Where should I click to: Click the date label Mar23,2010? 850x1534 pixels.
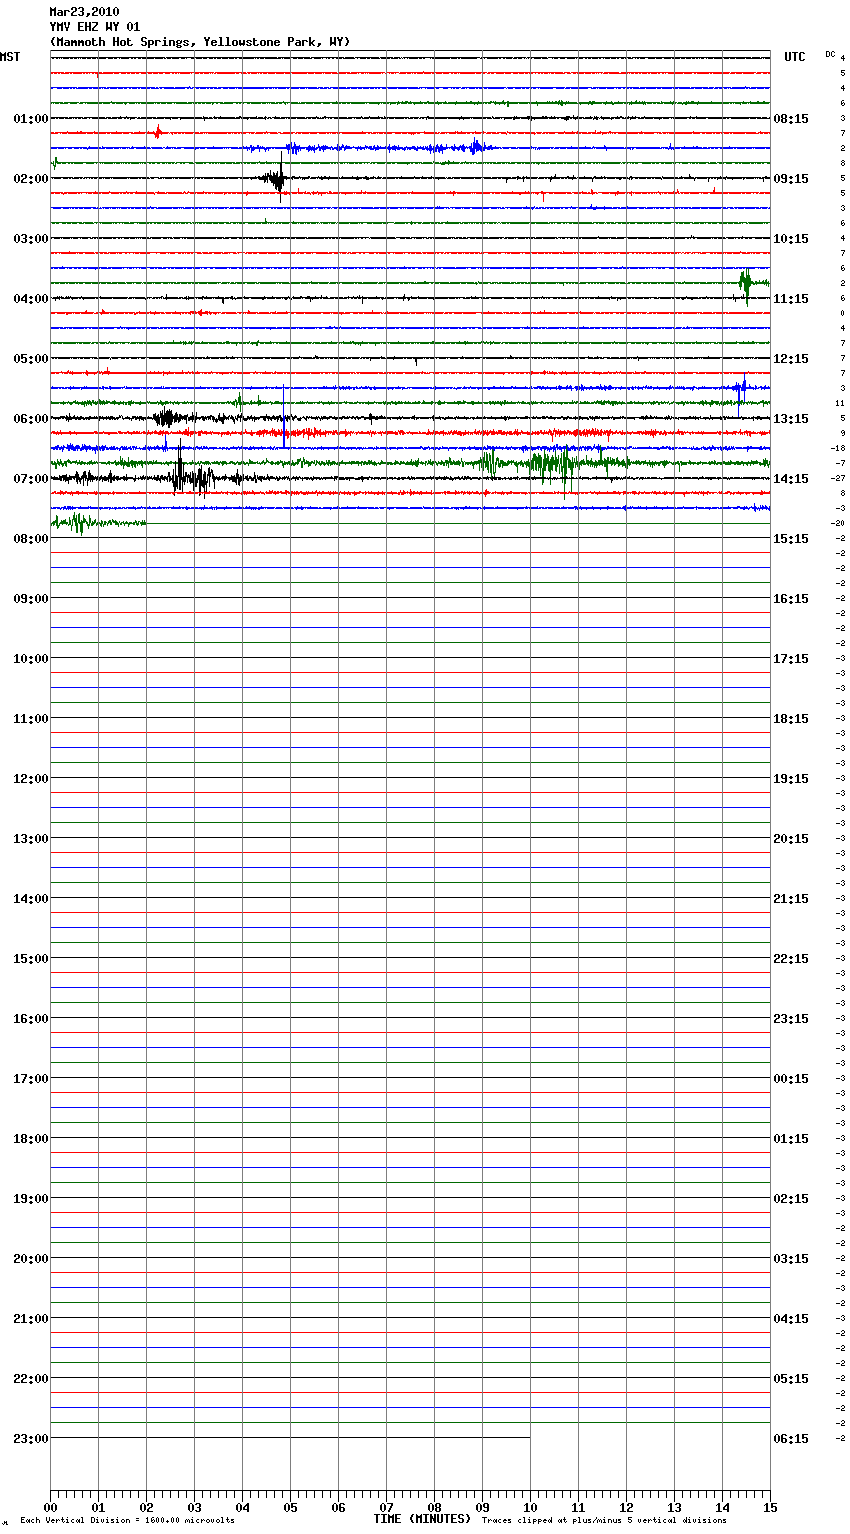84,12
